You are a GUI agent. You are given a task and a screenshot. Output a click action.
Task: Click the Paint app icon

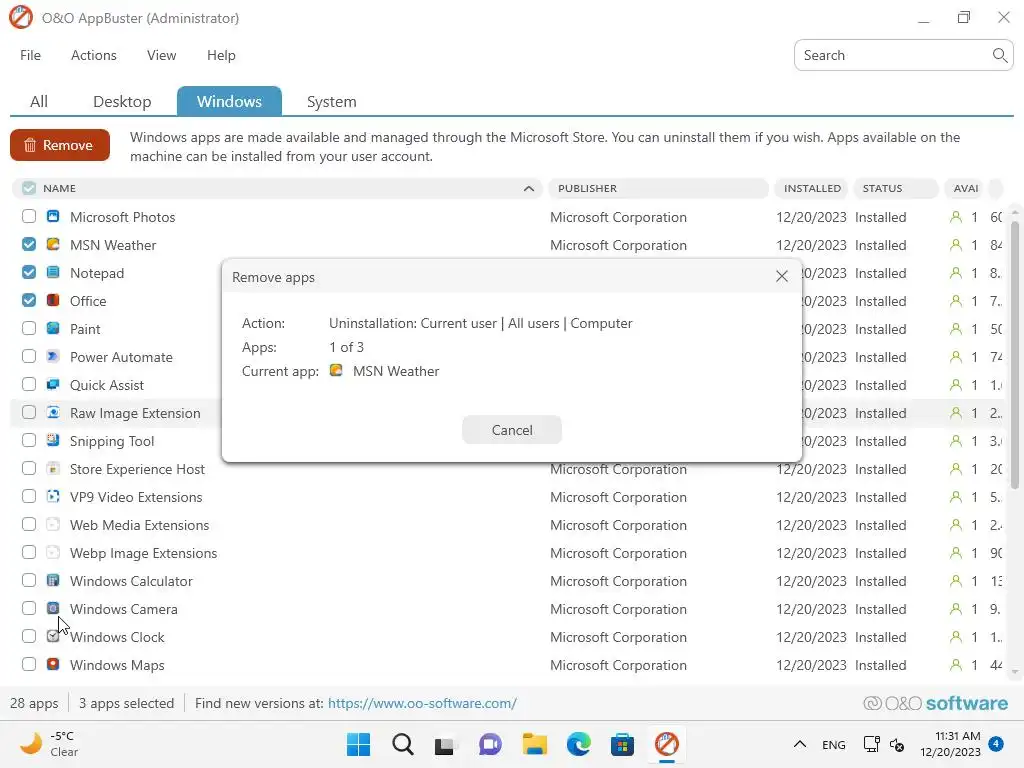click(53, 328)
